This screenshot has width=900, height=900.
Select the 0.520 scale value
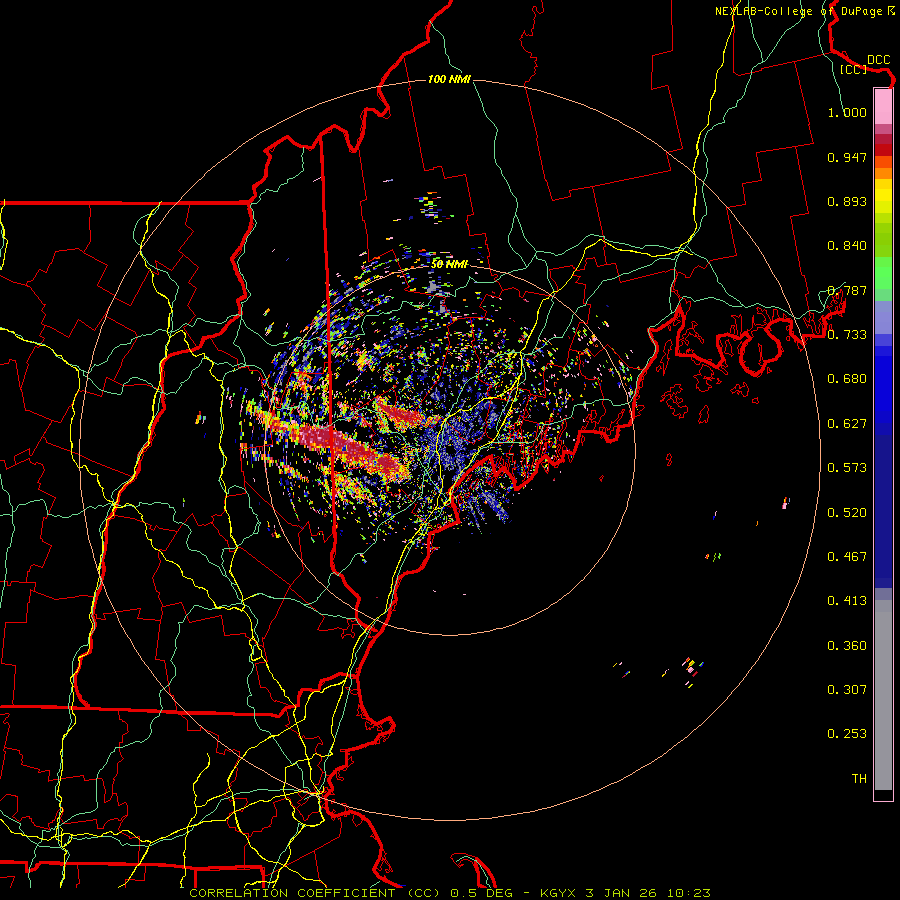point(847,513)
